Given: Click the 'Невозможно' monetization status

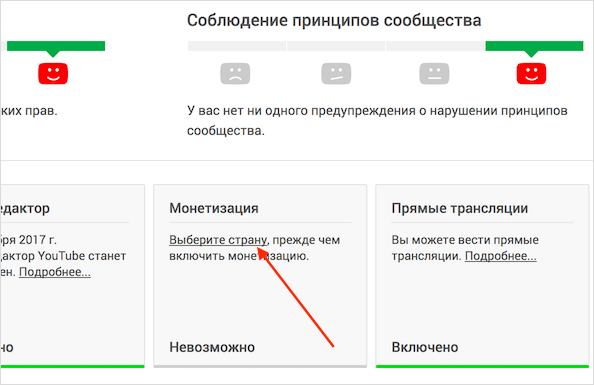Looking at the screenshot, I should [x=212, y=347].
